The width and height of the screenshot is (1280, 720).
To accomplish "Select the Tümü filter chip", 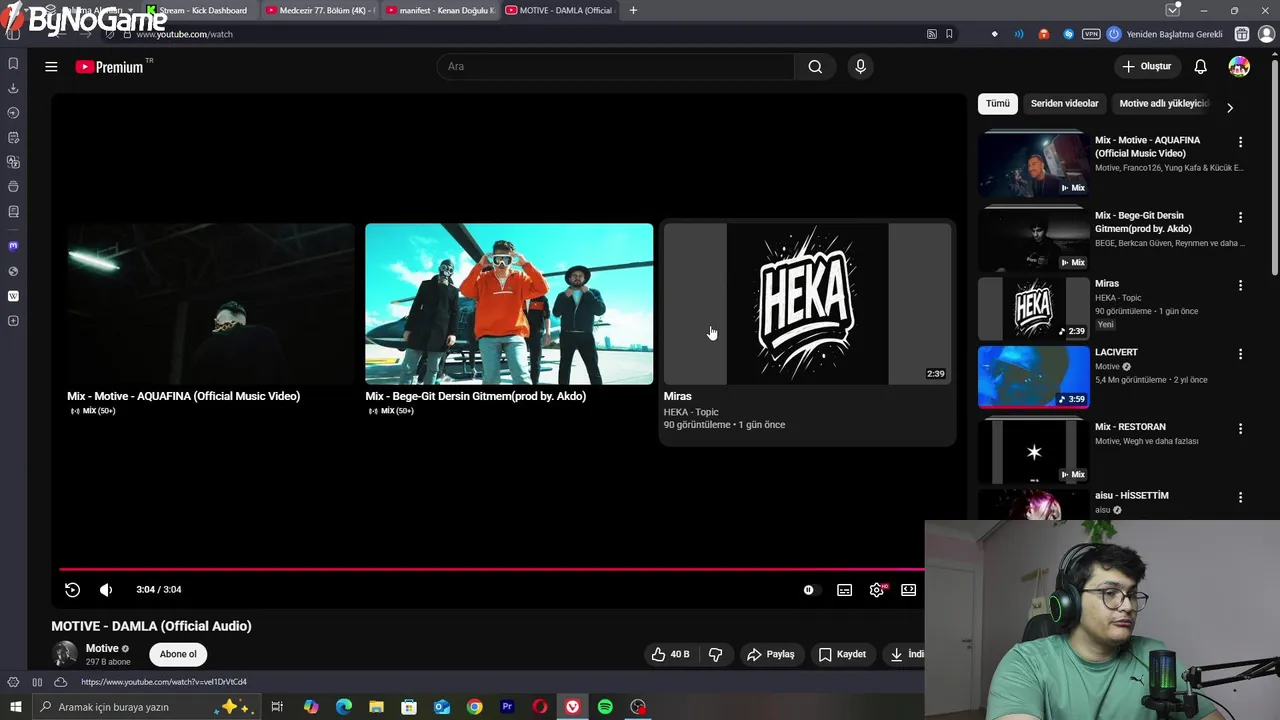I will pyautogui.click(x=998, y=104).
